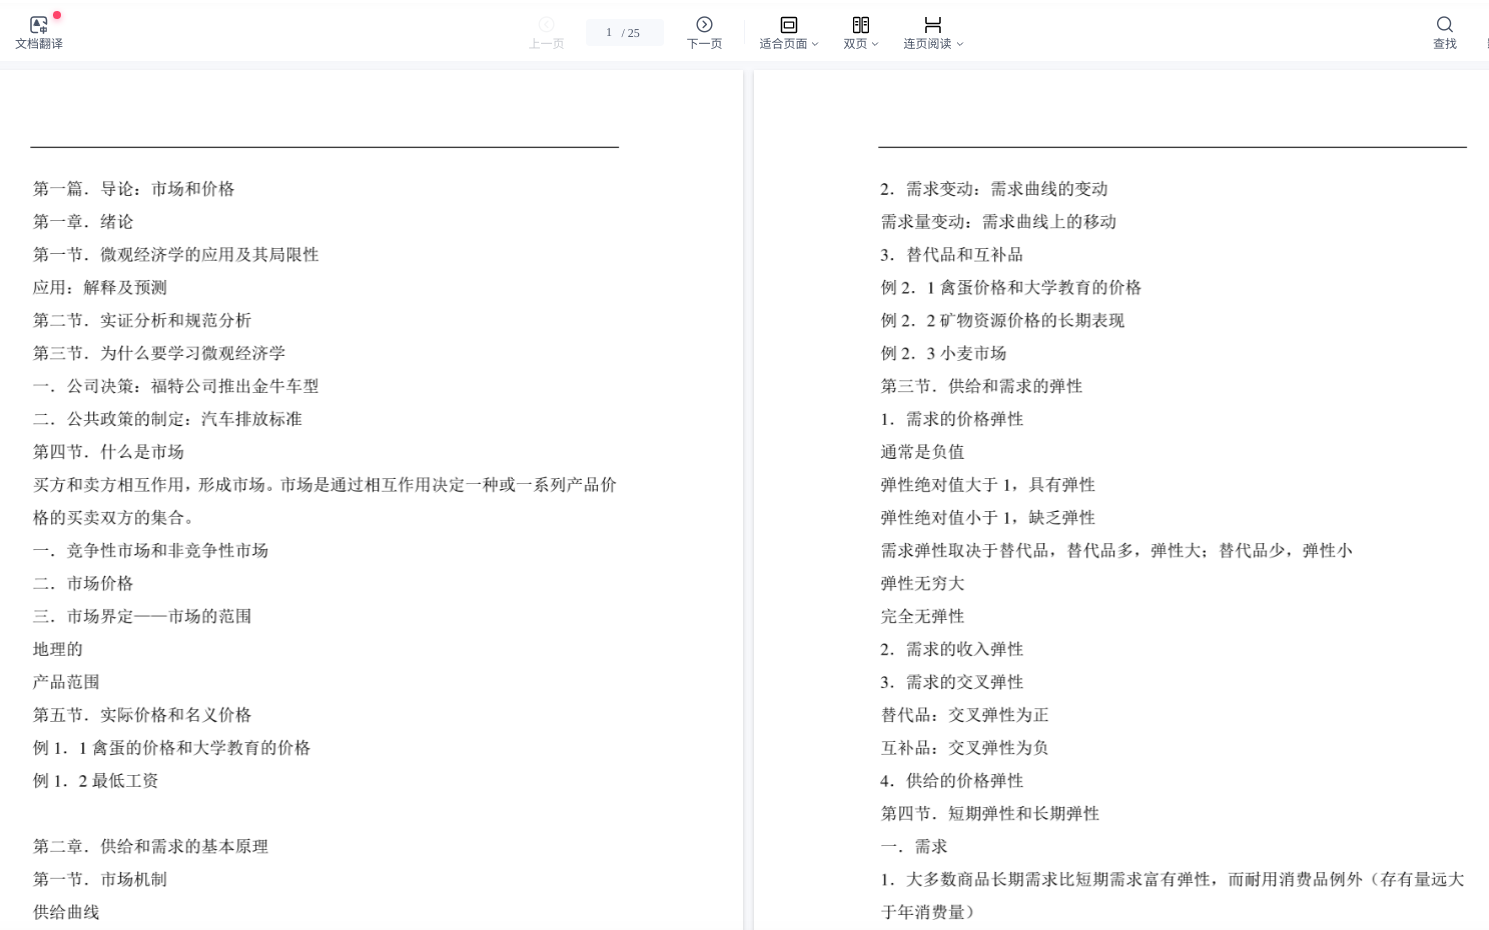Open the 文档翻译 document translation tool

pyautogui.click(x=38, y=32)
